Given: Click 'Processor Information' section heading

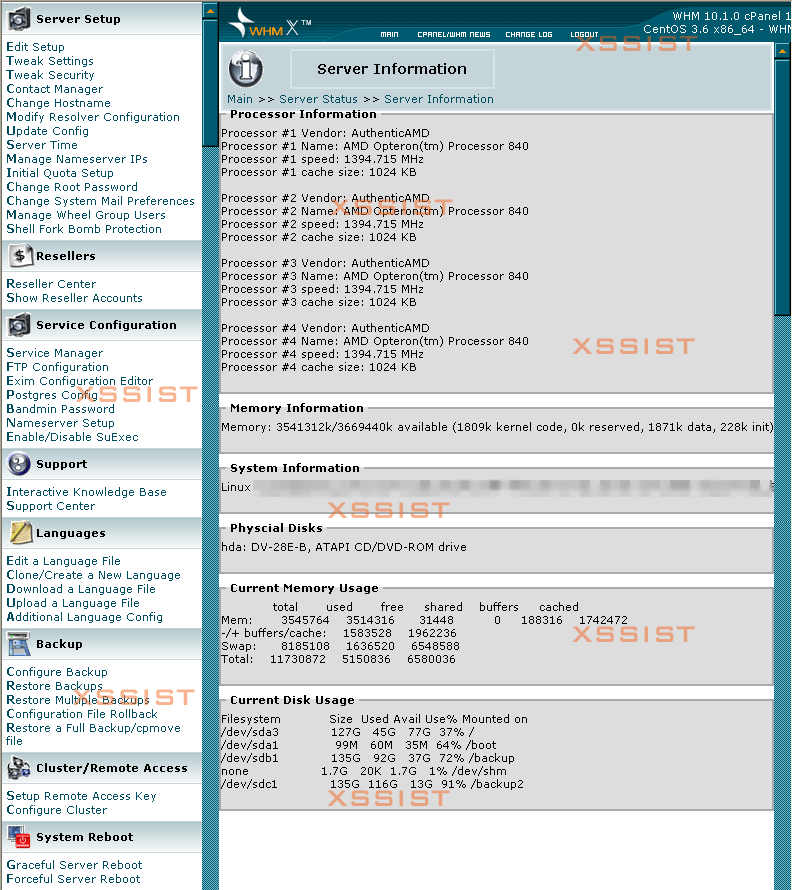Looking at the screenshot, I should coord(303,114).
